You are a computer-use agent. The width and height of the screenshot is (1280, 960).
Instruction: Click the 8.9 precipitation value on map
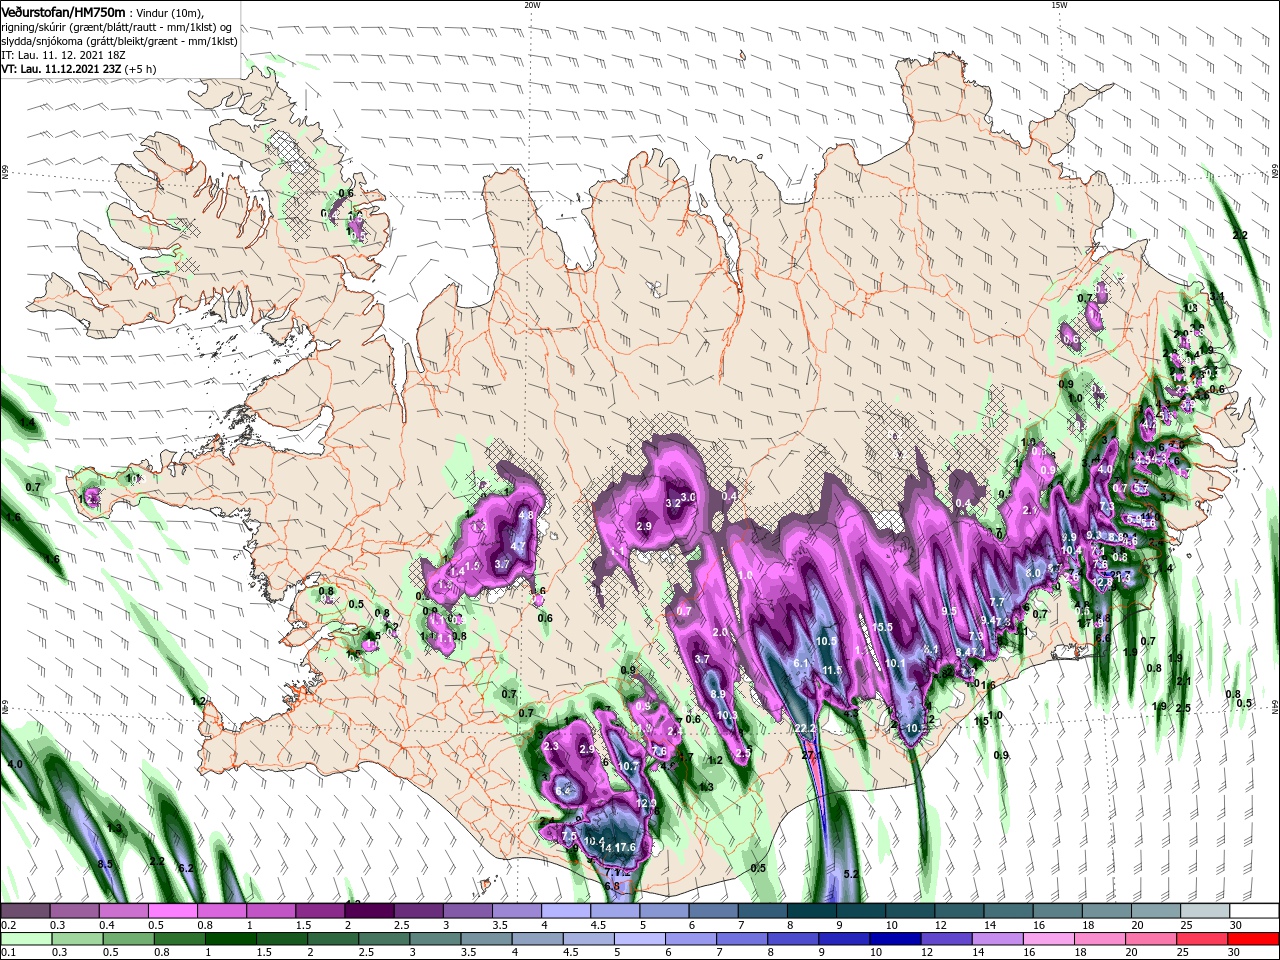pos(718,694)
